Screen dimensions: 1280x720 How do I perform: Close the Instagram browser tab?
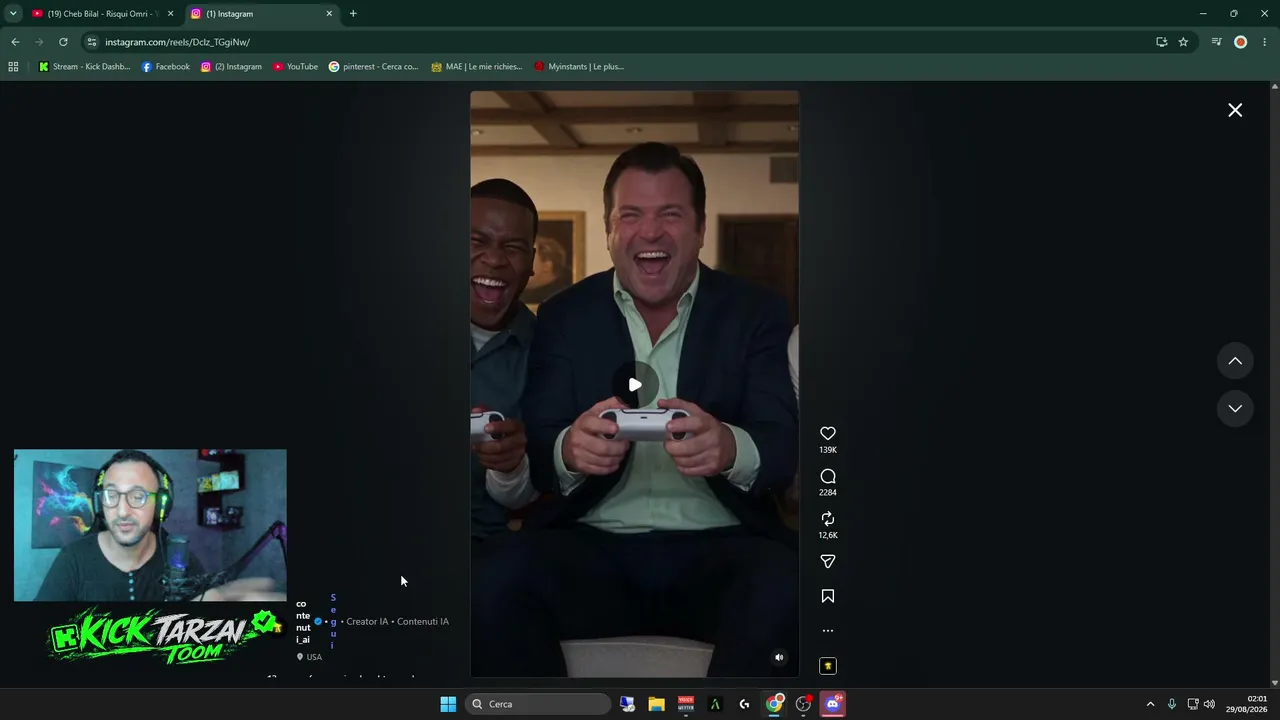[x=329, y=14]
